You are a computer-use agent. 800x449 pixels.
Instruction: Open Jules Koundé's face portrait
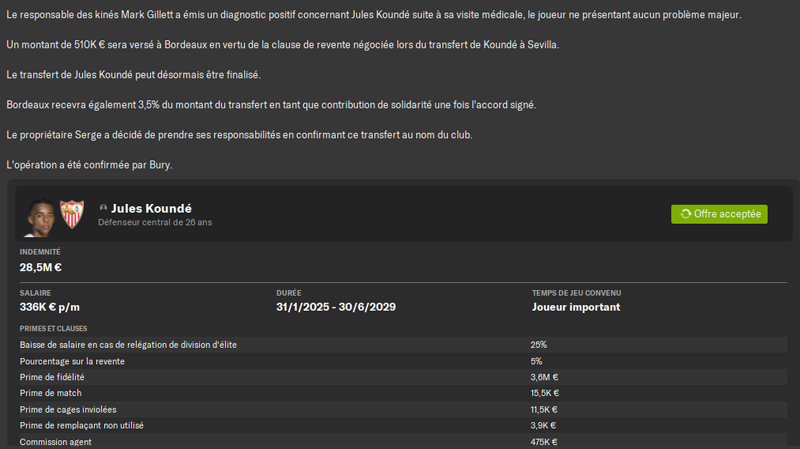[40, 217]
